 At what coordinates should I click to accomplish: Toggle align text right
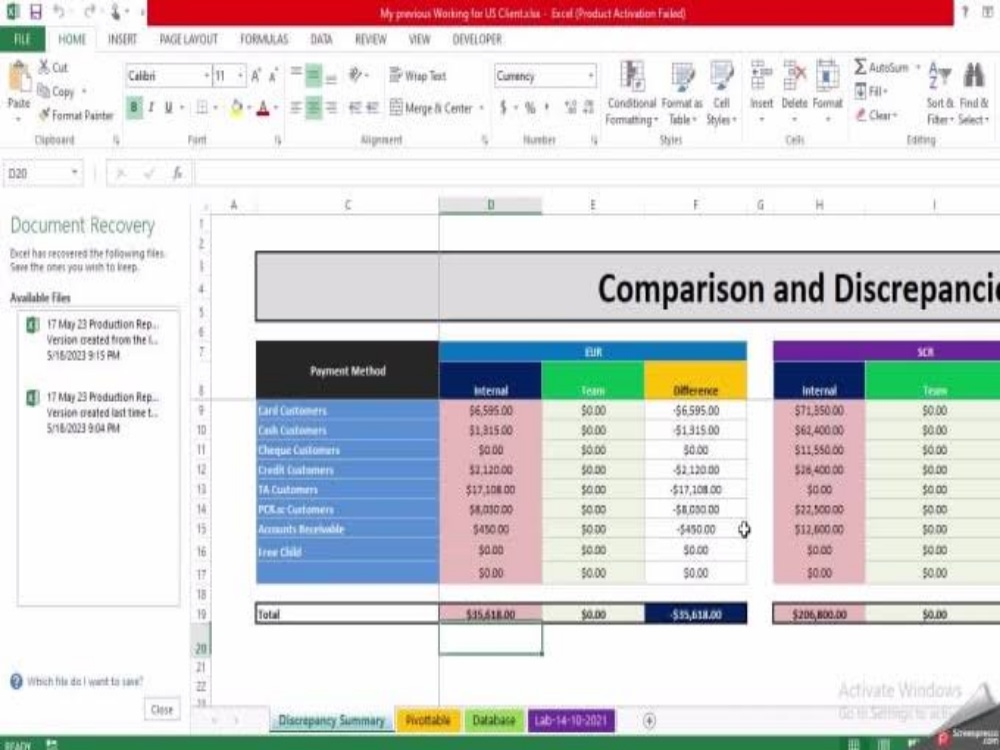pos(331,108)
